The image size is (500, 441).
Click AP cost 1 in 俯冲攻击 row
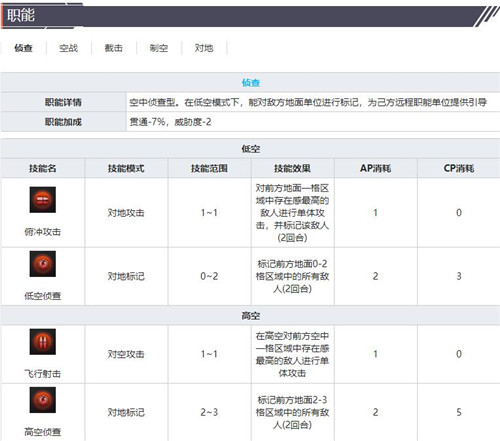[375, 213]
